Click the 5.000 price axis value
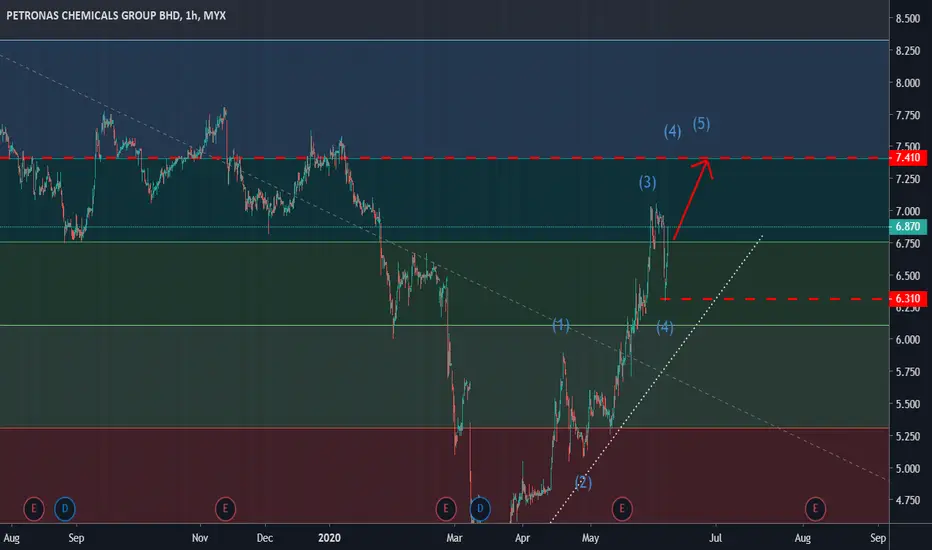 [908, 469]
